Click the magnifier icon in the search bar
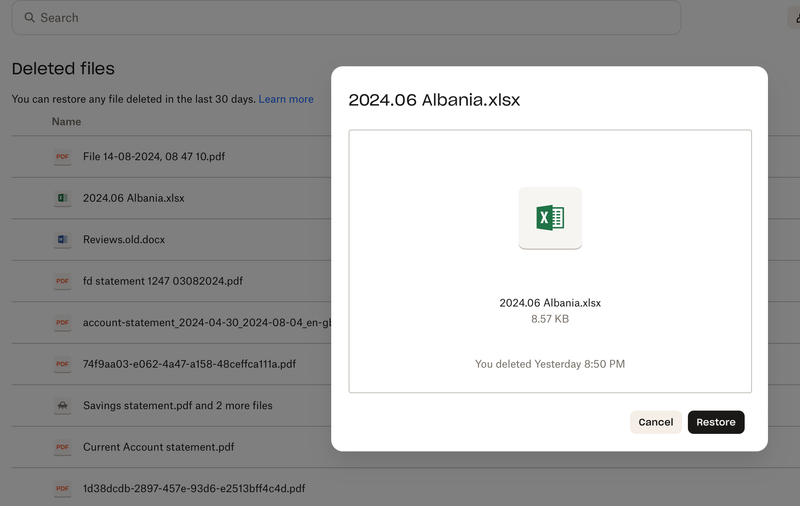The image size is (800, 506). 29,18
